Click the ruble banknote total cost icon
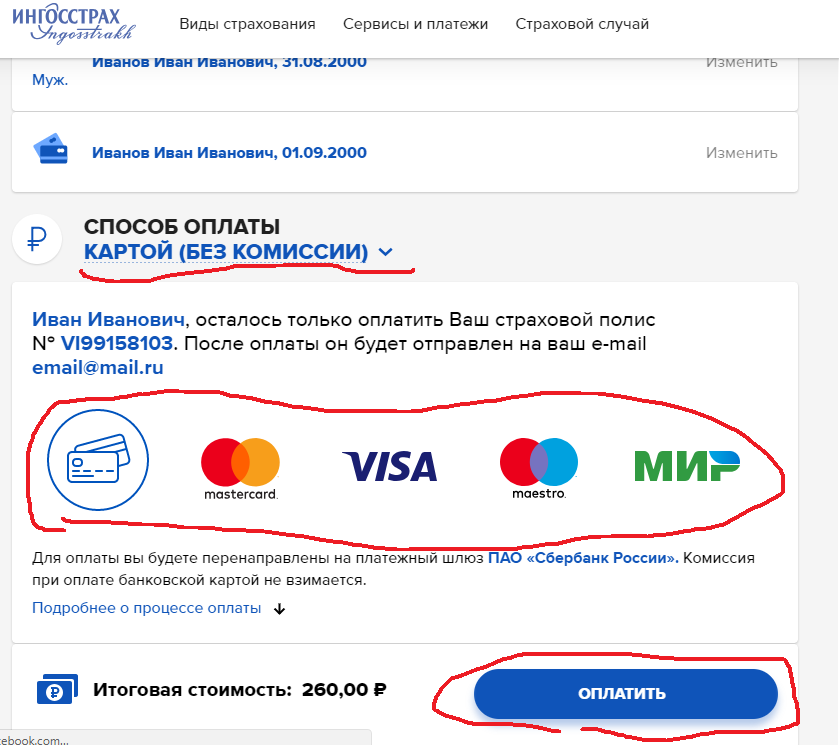Image resolution: width=839 pixels, height=745 pixels. click(x=57, y=689)
